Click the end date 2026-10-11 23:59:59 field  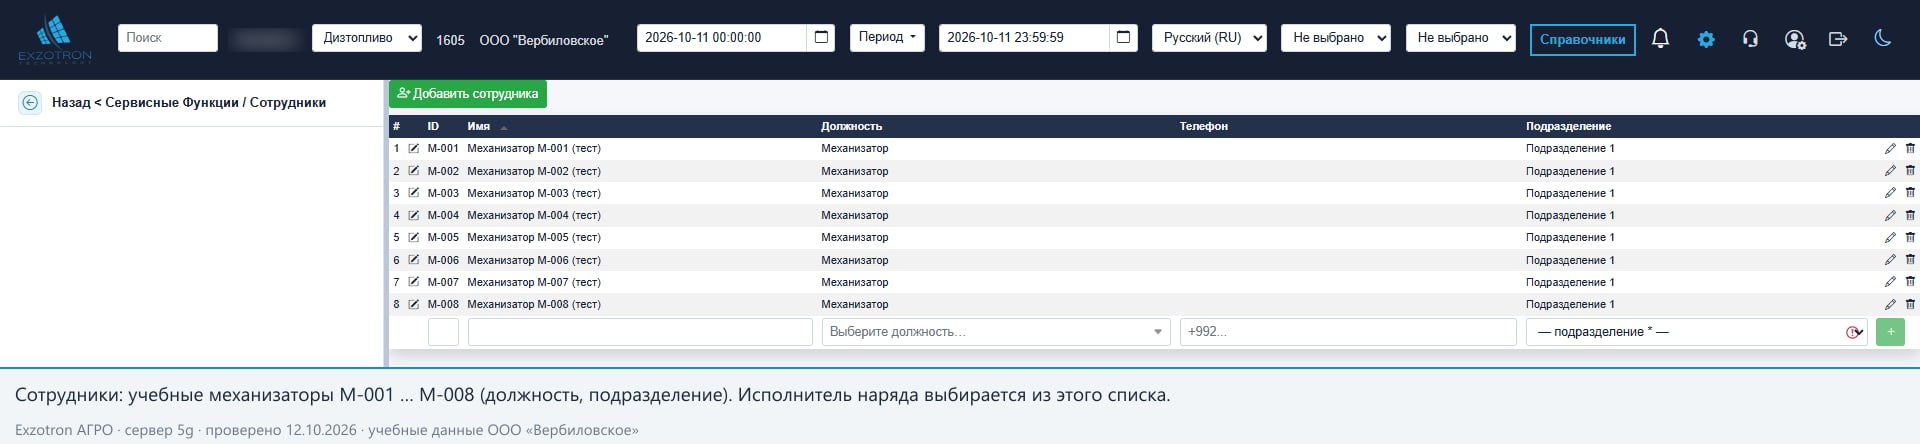click(1024, 38)
